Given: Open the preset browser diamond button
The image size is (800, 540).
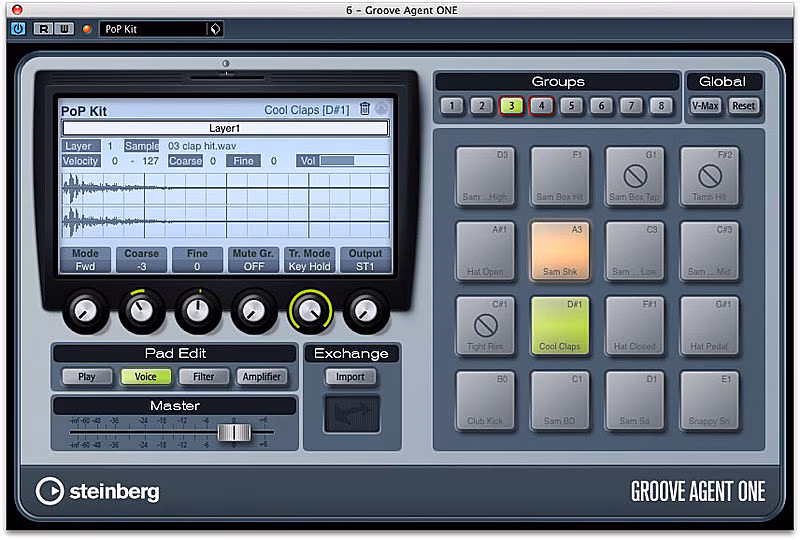Looking at the screenshot, I should [x=215, y=29].
